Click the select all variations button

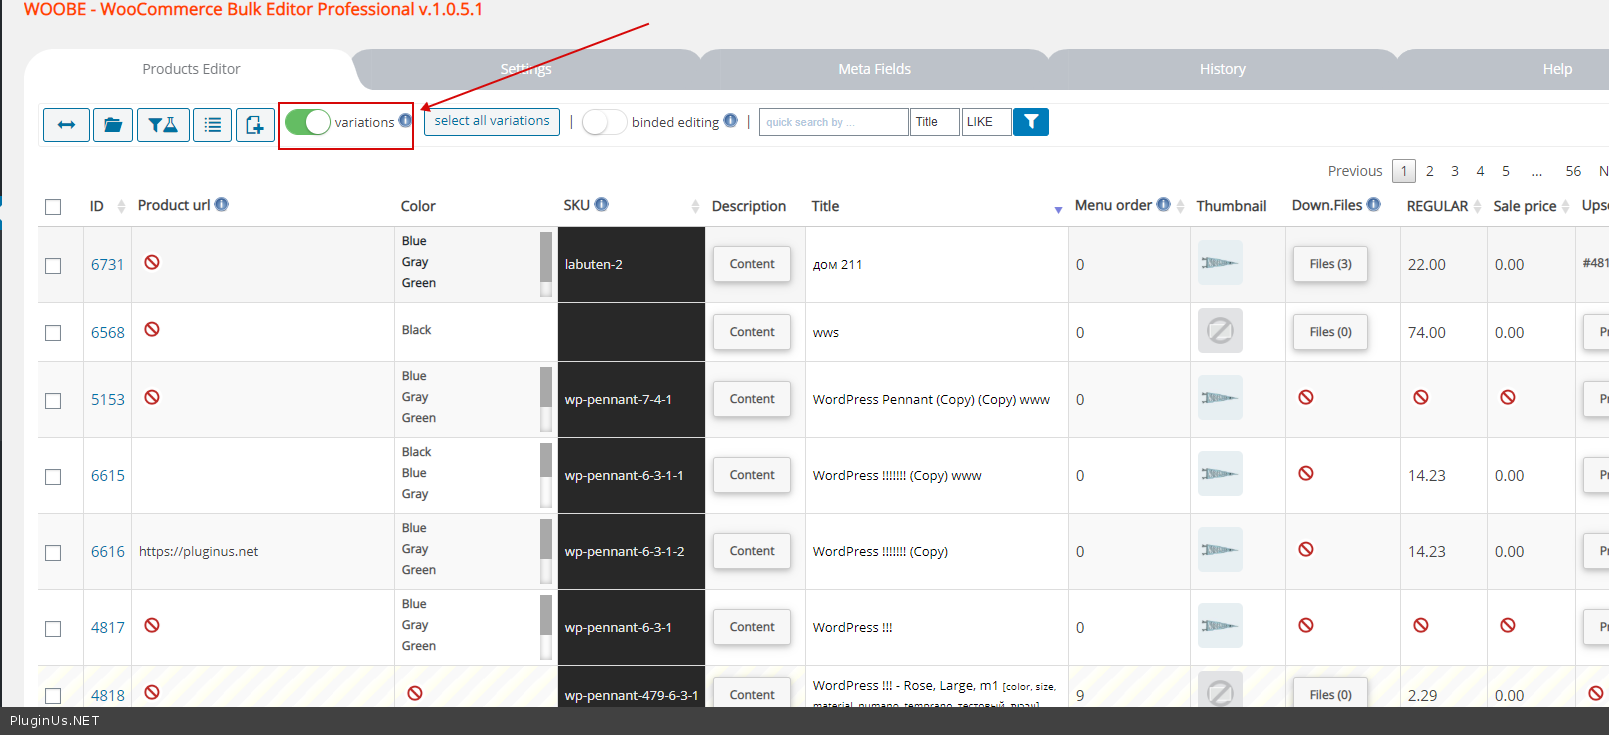point(491,121)
